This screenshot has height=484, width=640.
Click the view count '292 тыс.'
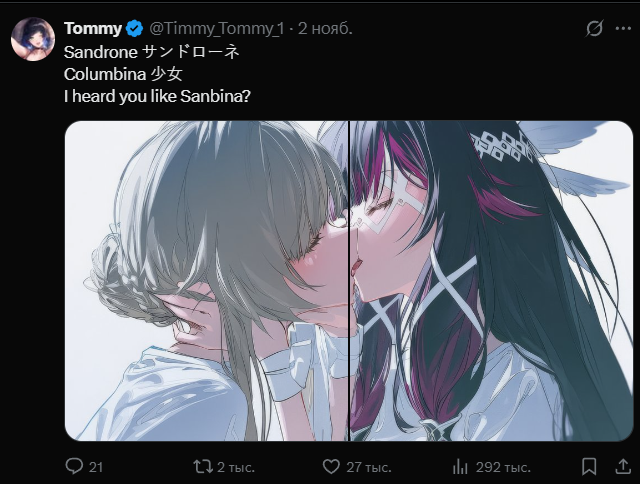pyautogui.click(x=503, y=467)
